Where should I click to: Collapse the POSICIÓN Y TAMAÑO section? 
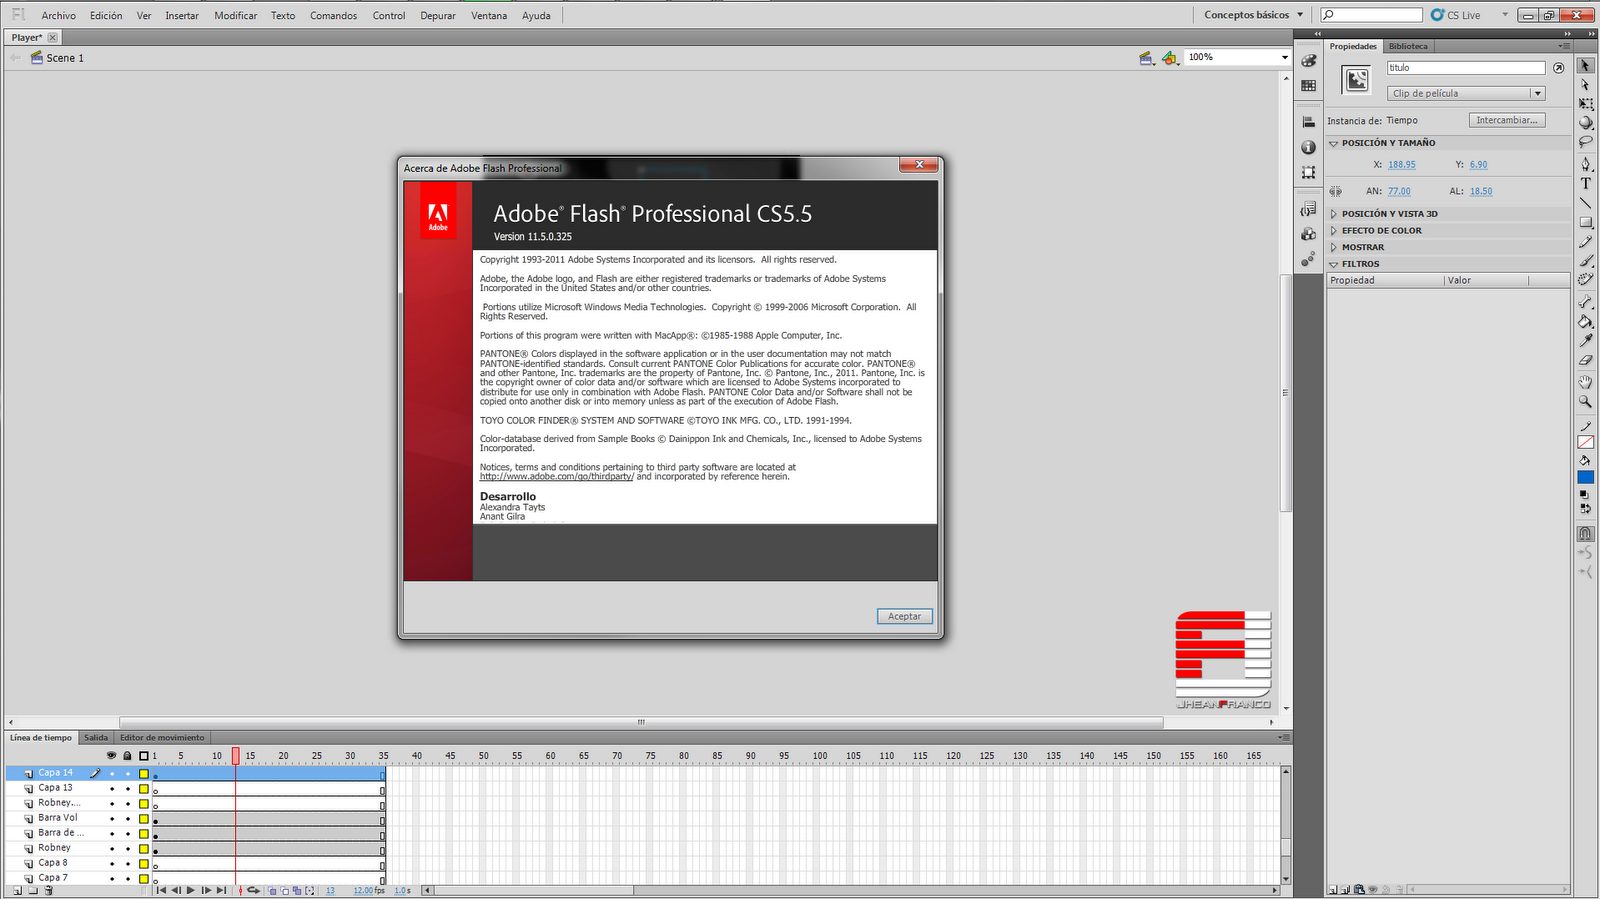1333,143
